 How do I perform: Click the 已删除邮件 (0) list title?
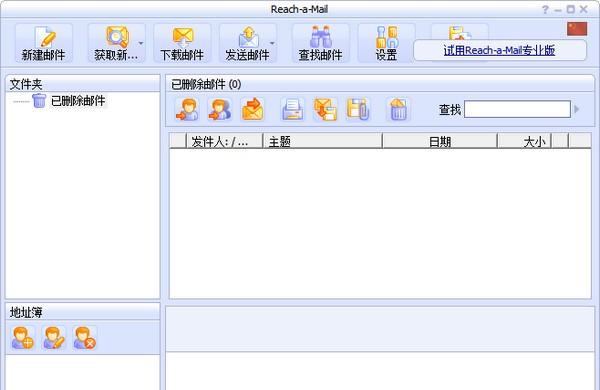point(206,84)
